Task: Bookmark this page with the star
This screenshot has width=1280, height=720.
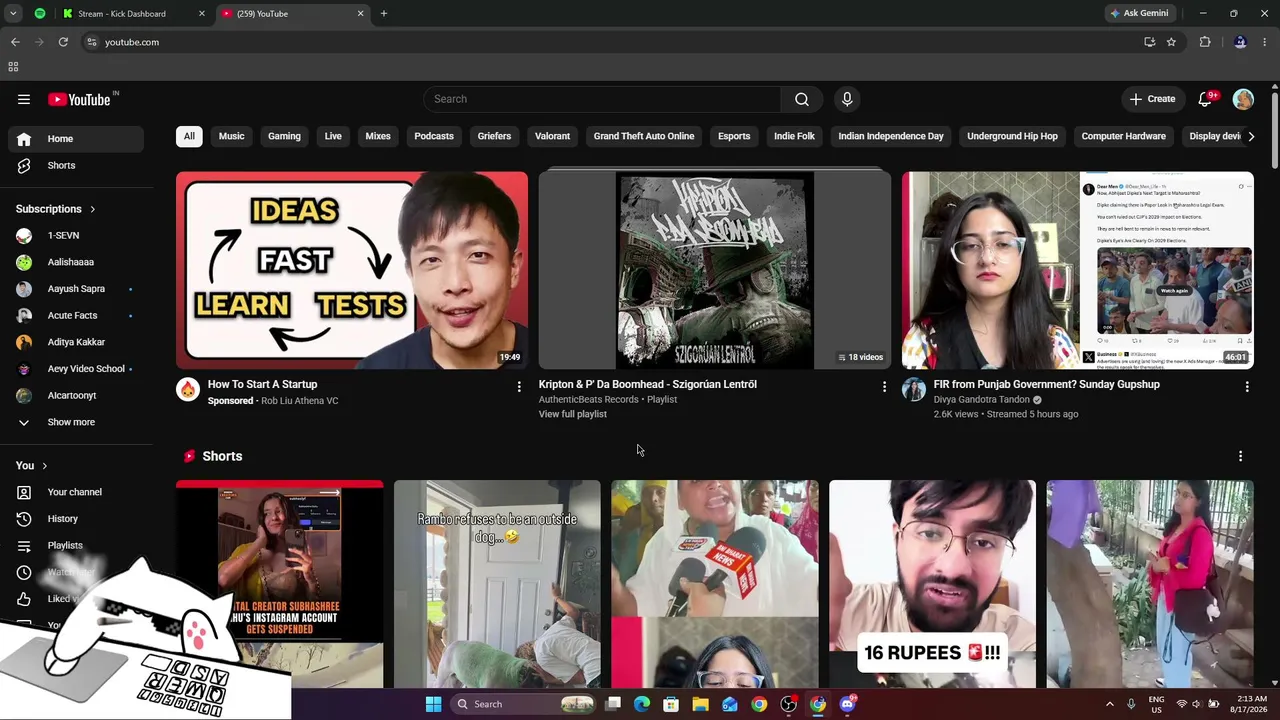Action: point(1171,42)
